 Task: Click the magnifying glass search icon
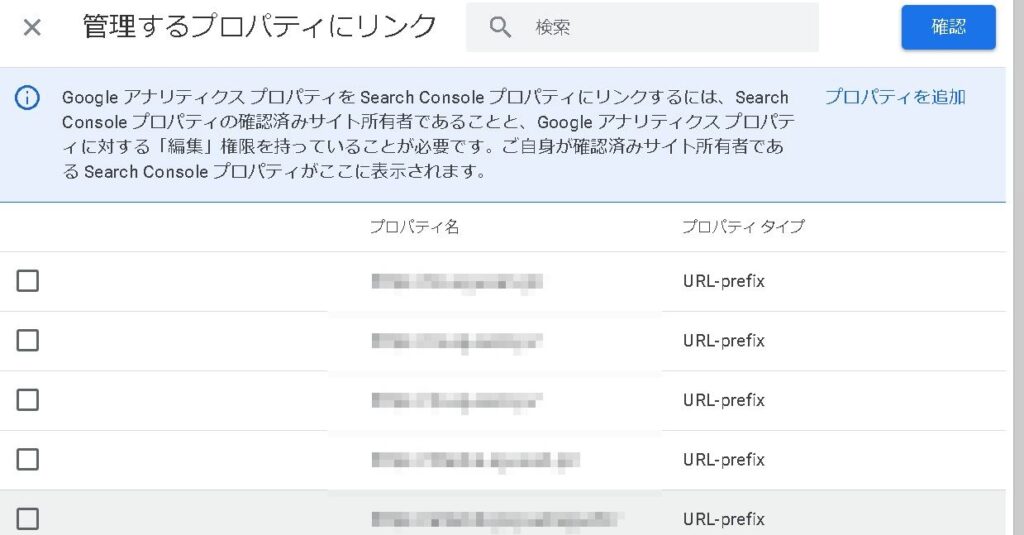tap(500, 27)
